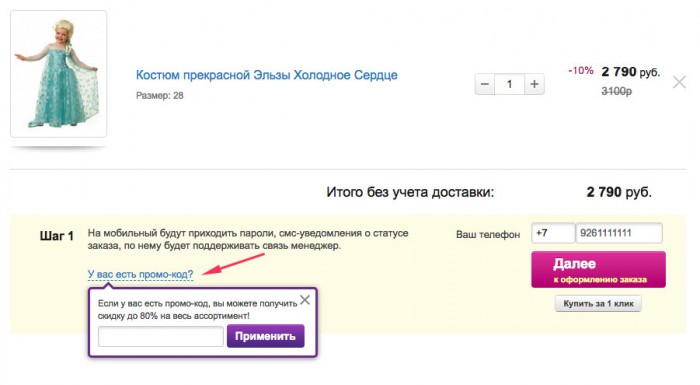Increase quantity with the plus button
This screenshot has height=385, width=700.
pos(534,84)
